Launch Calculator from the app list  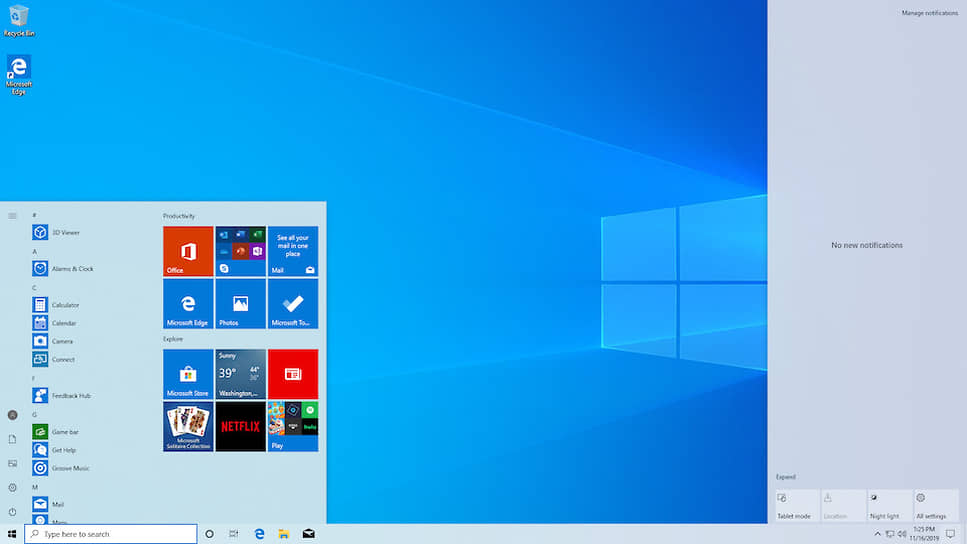click(x=65, y=305)
